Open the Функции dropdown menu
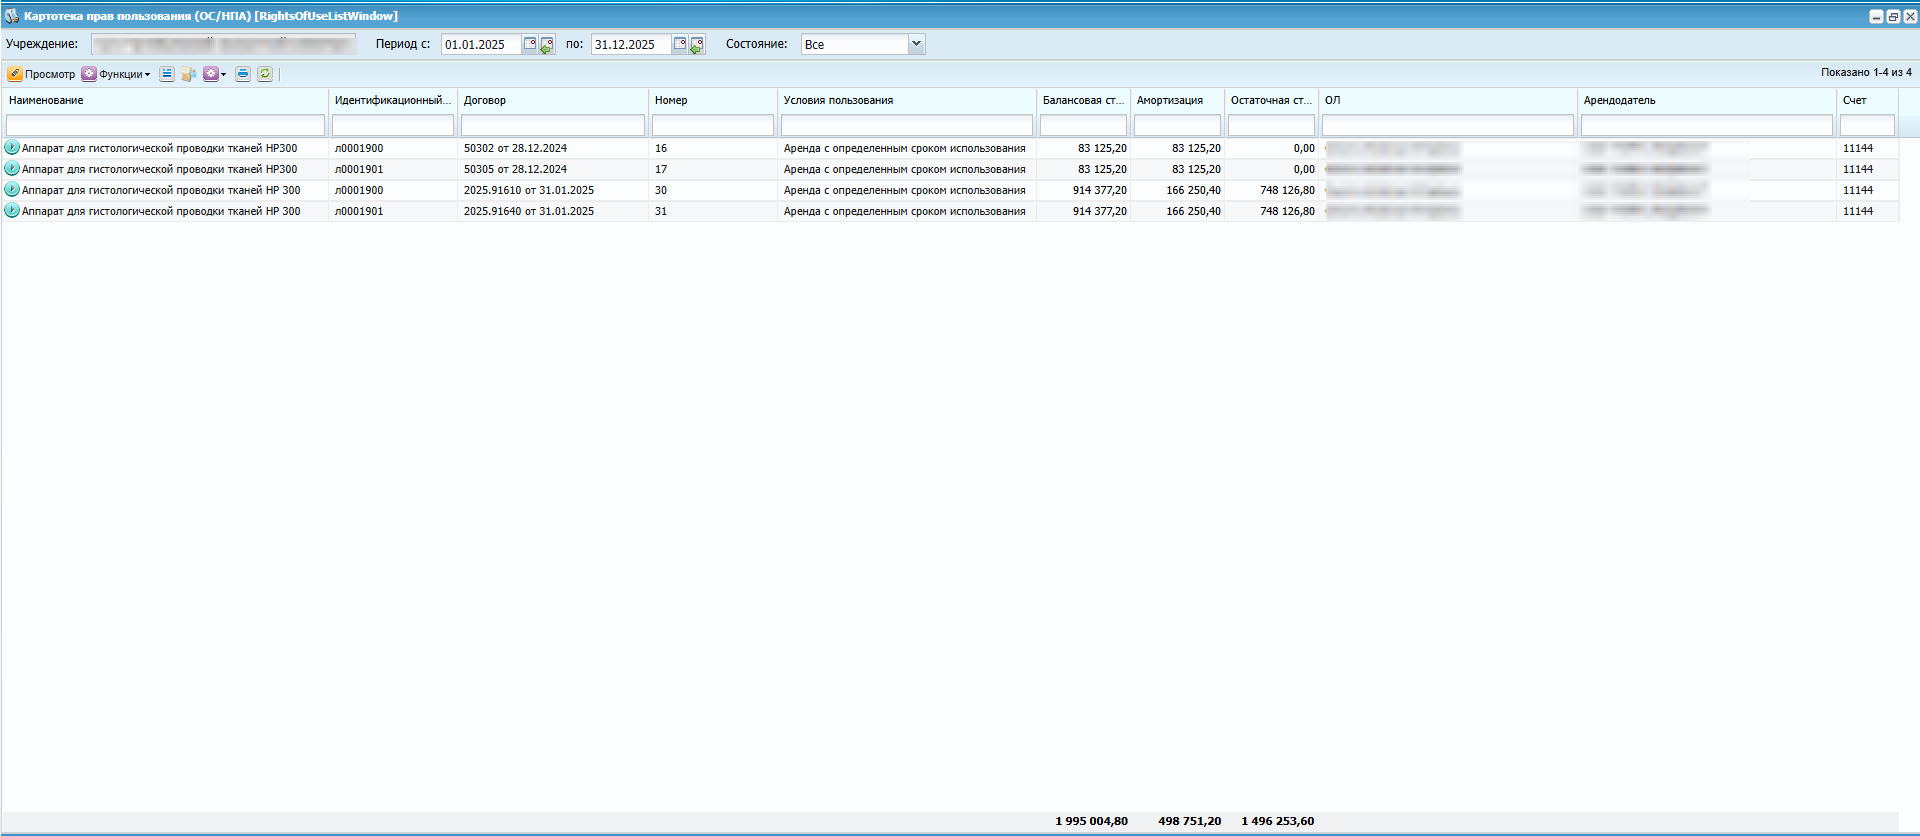 (x=117, y=74)
